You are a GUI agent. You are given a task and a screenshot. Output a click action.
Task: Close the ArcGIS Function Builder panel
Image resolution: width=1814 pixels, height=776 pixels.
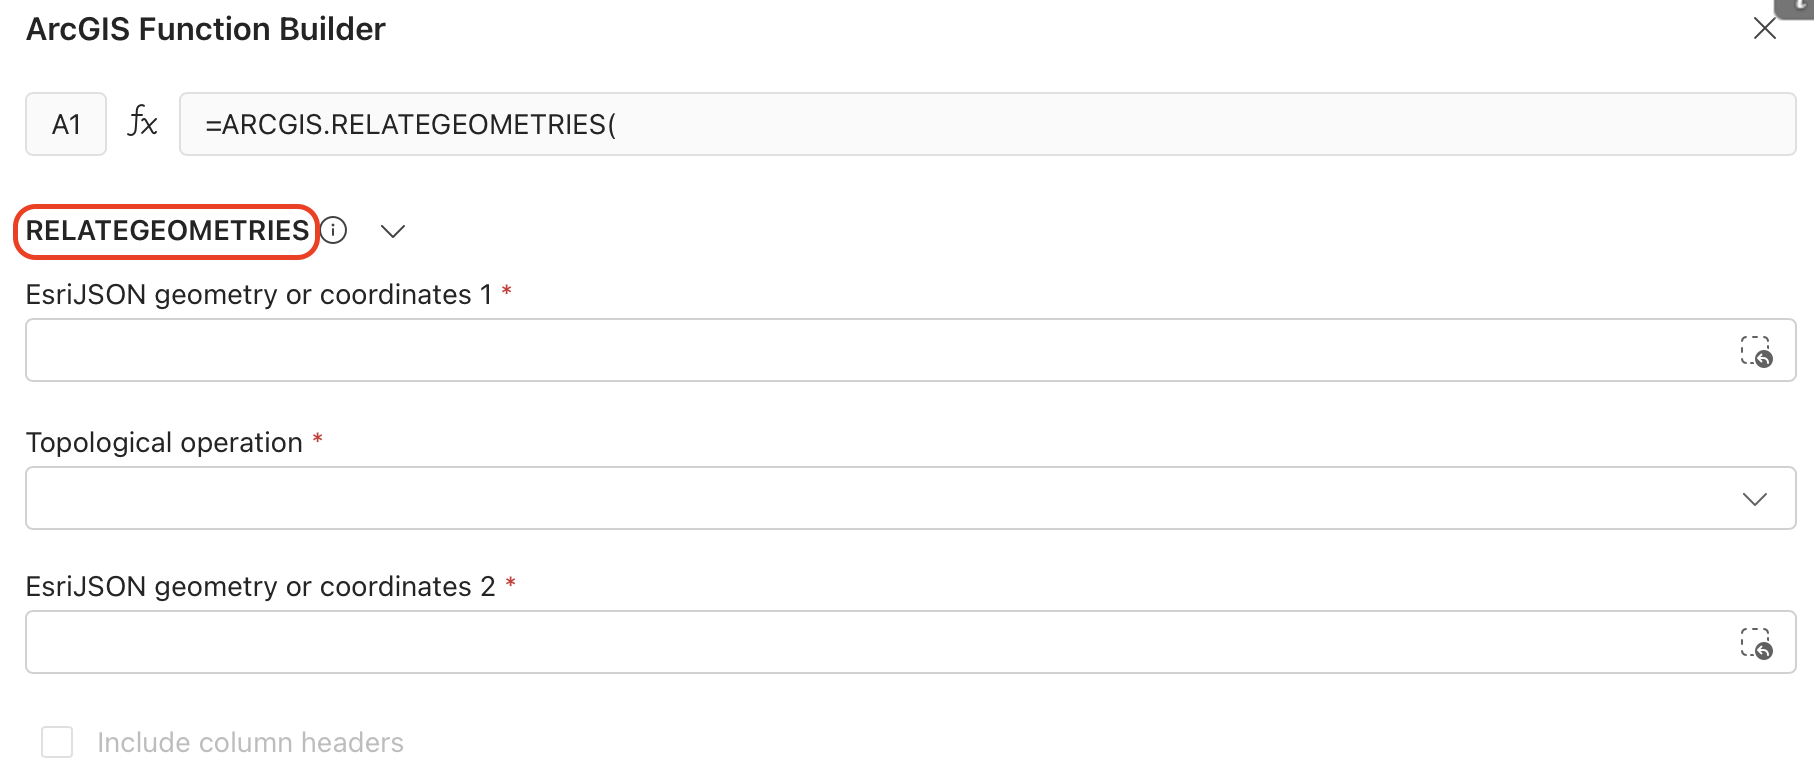pyautogui.click(x=1764, y=29)
